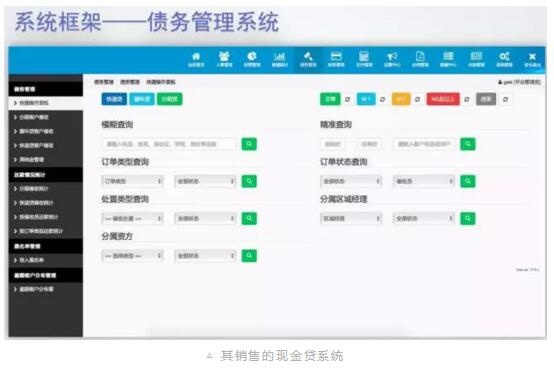Click search icon for 订单状态查询
This screenshot has height=369, width=554.
pyautogui.click(x=468, y=181)
